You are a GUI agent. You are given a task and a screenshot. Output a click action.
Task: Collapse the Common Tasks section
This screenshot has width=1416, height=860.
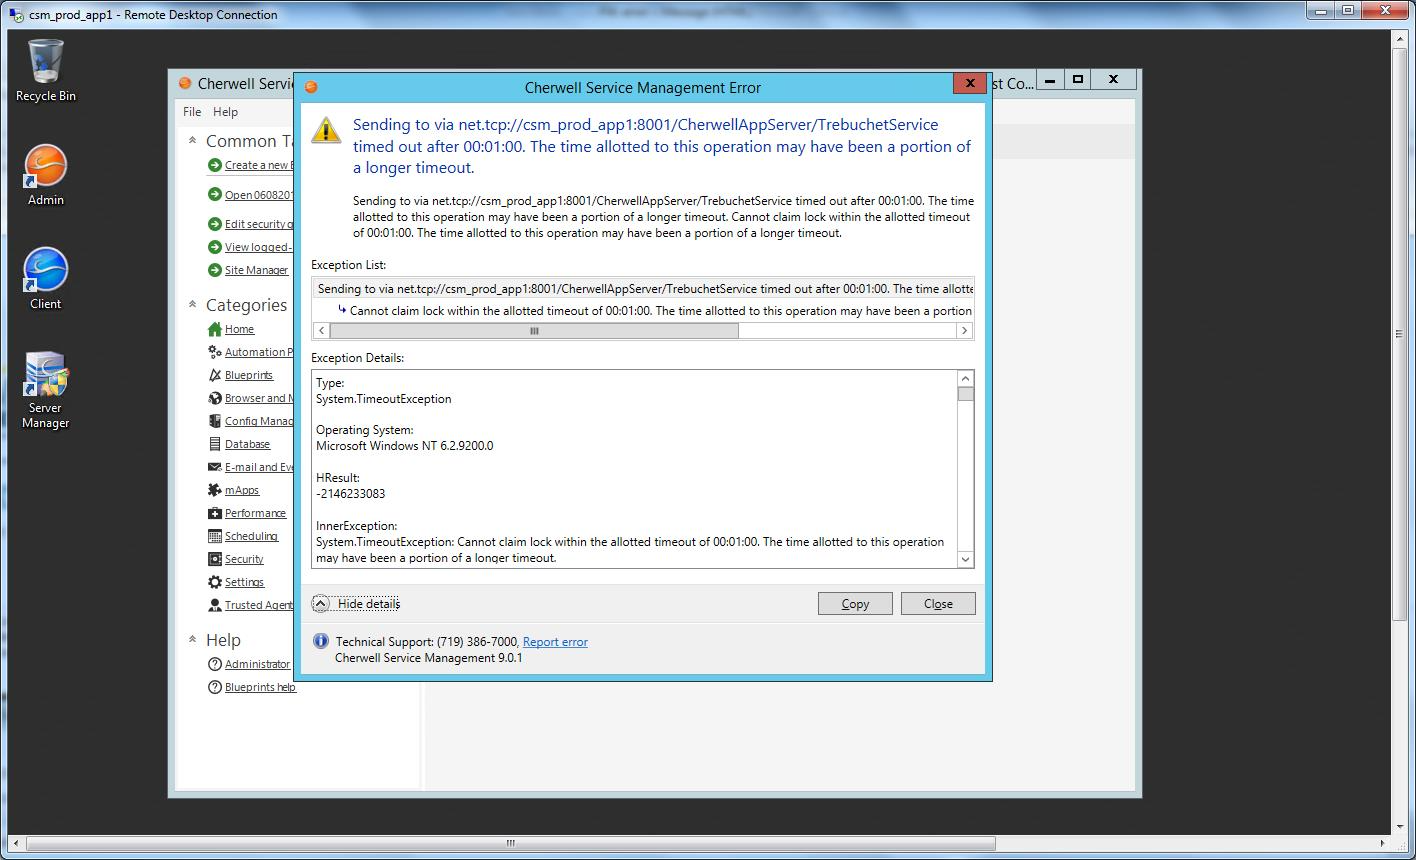[x=193, y=141]
